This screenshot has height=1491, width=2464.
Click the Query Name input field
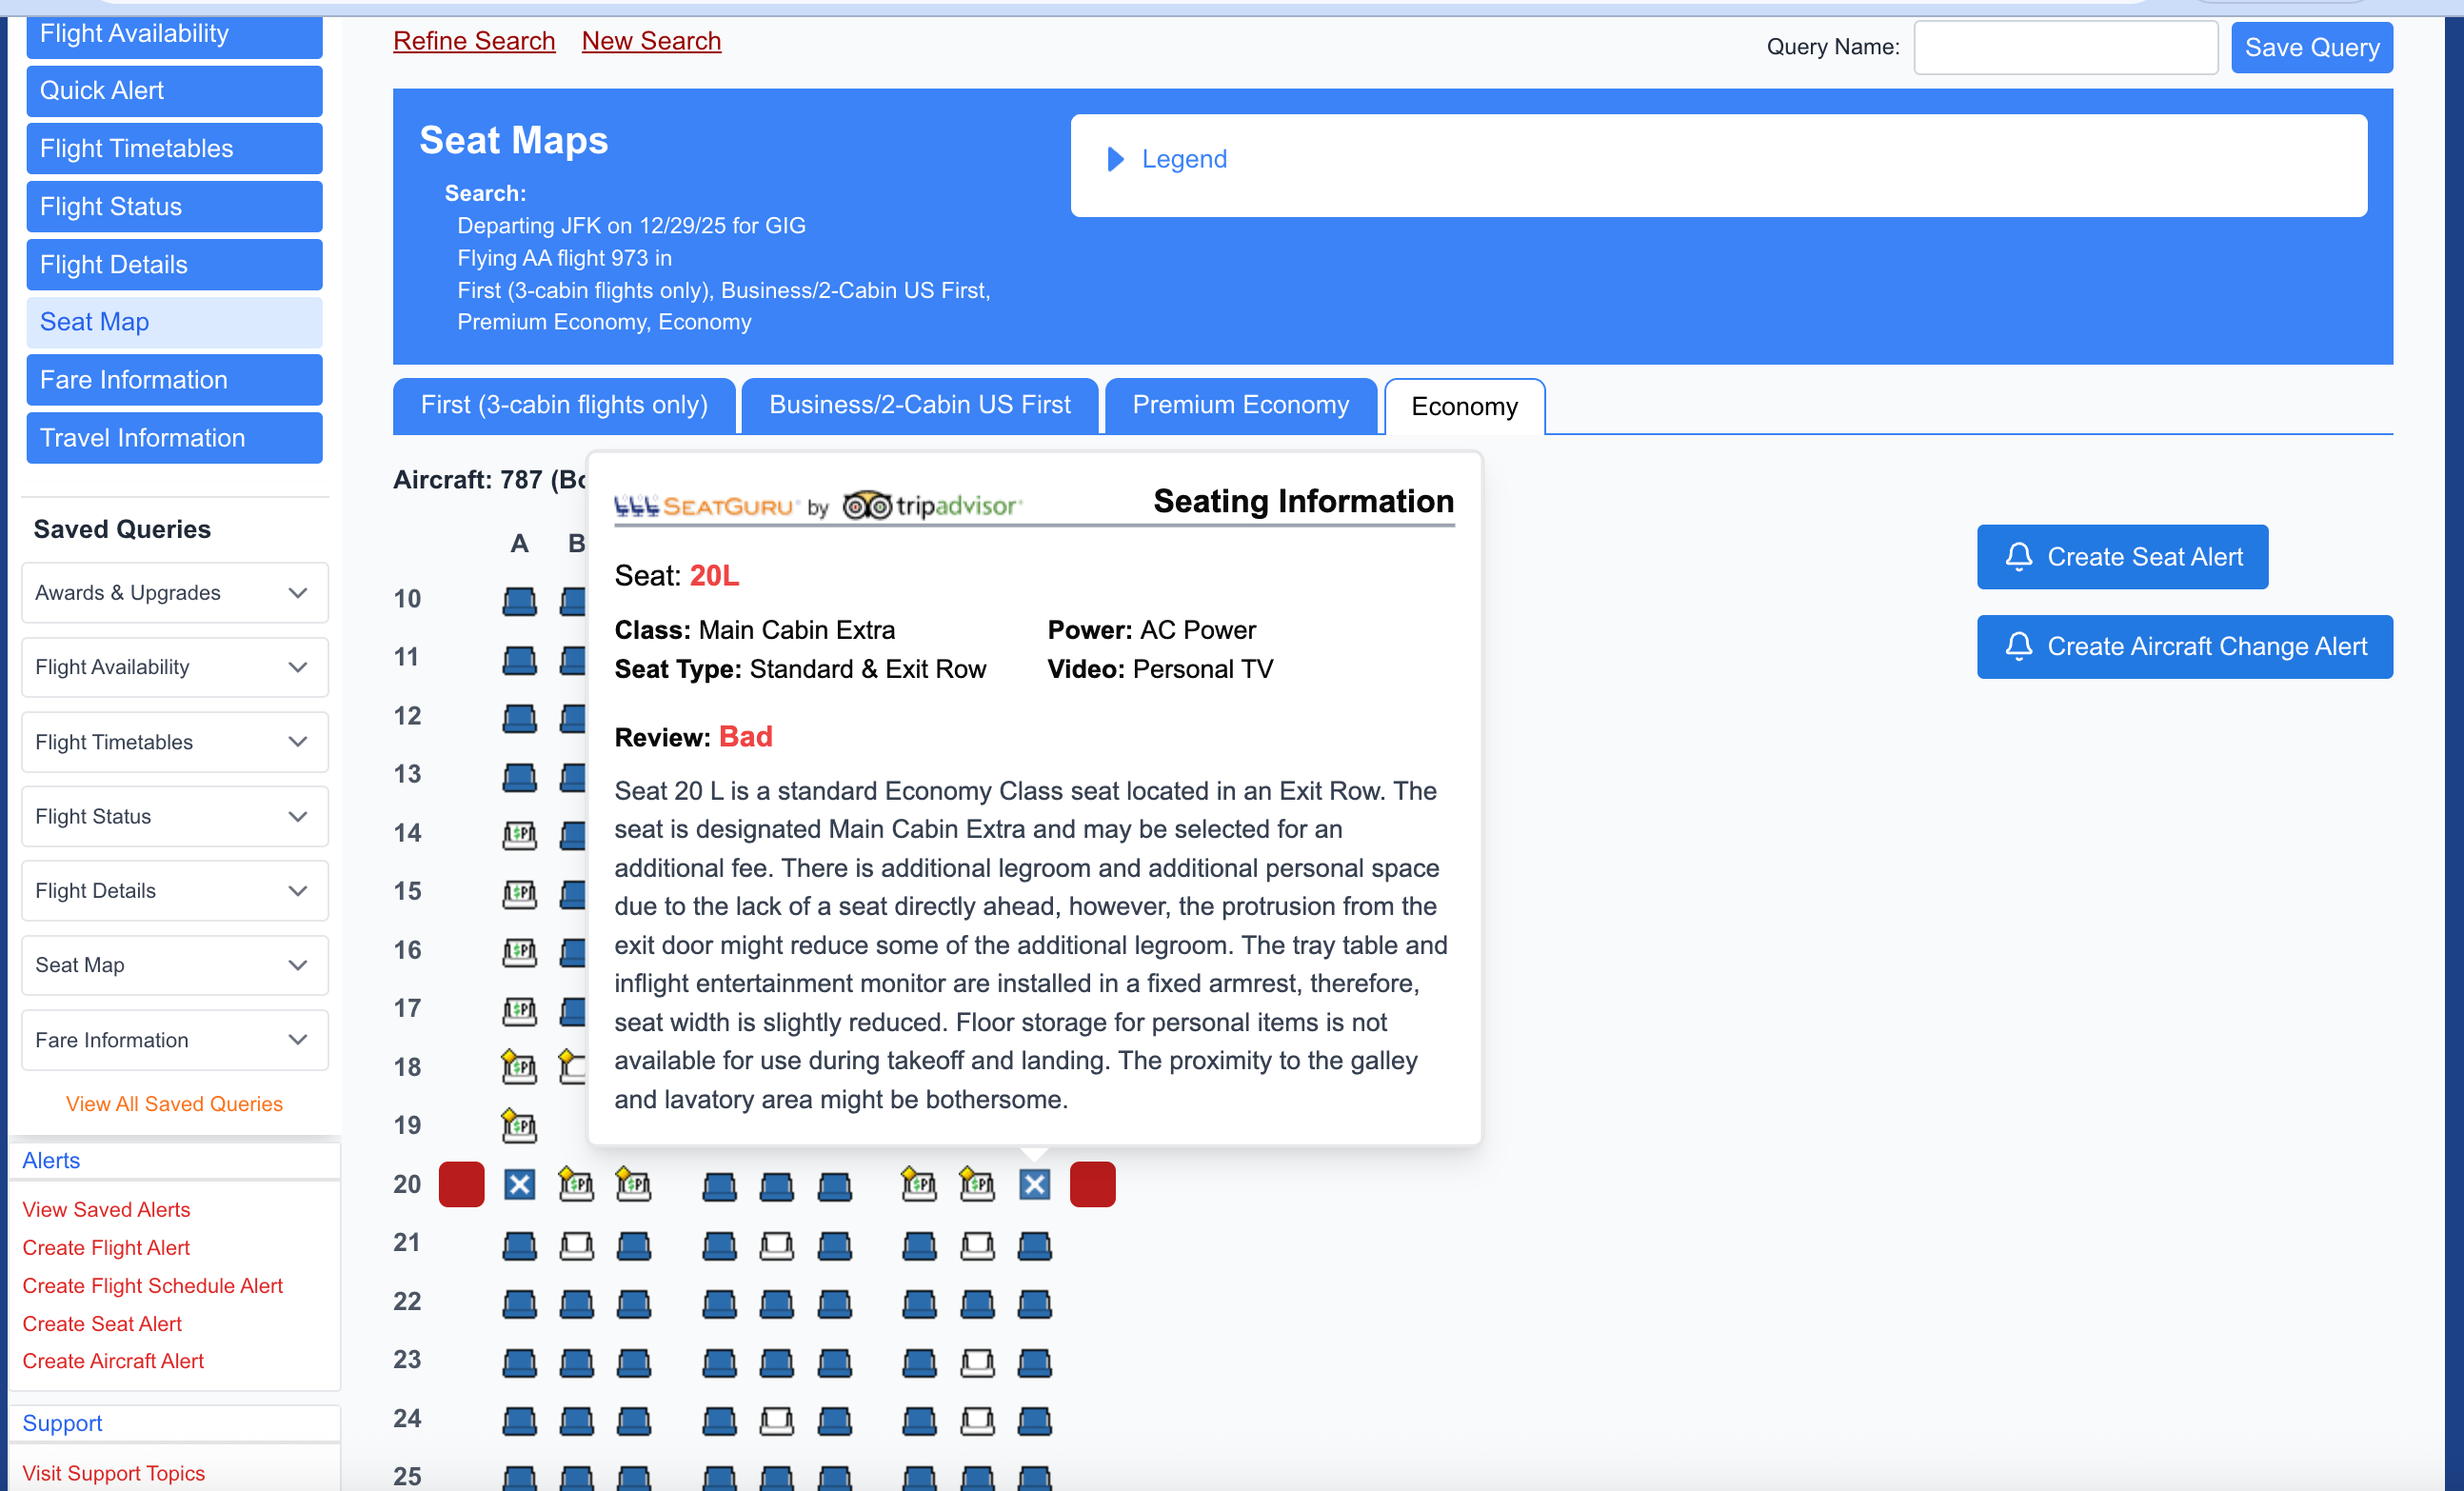(x=2065, y=47)
